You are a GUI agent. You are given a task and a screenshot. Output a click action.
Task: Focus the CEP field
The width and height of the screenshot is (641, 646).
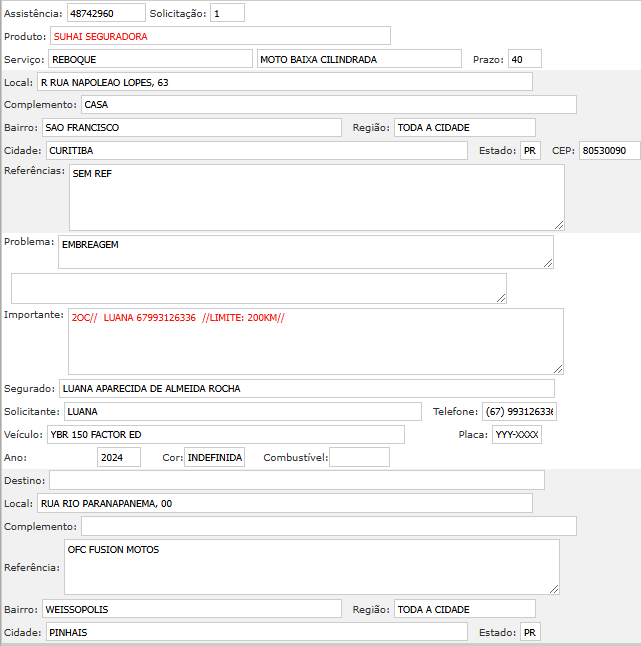tap(609, 150)
